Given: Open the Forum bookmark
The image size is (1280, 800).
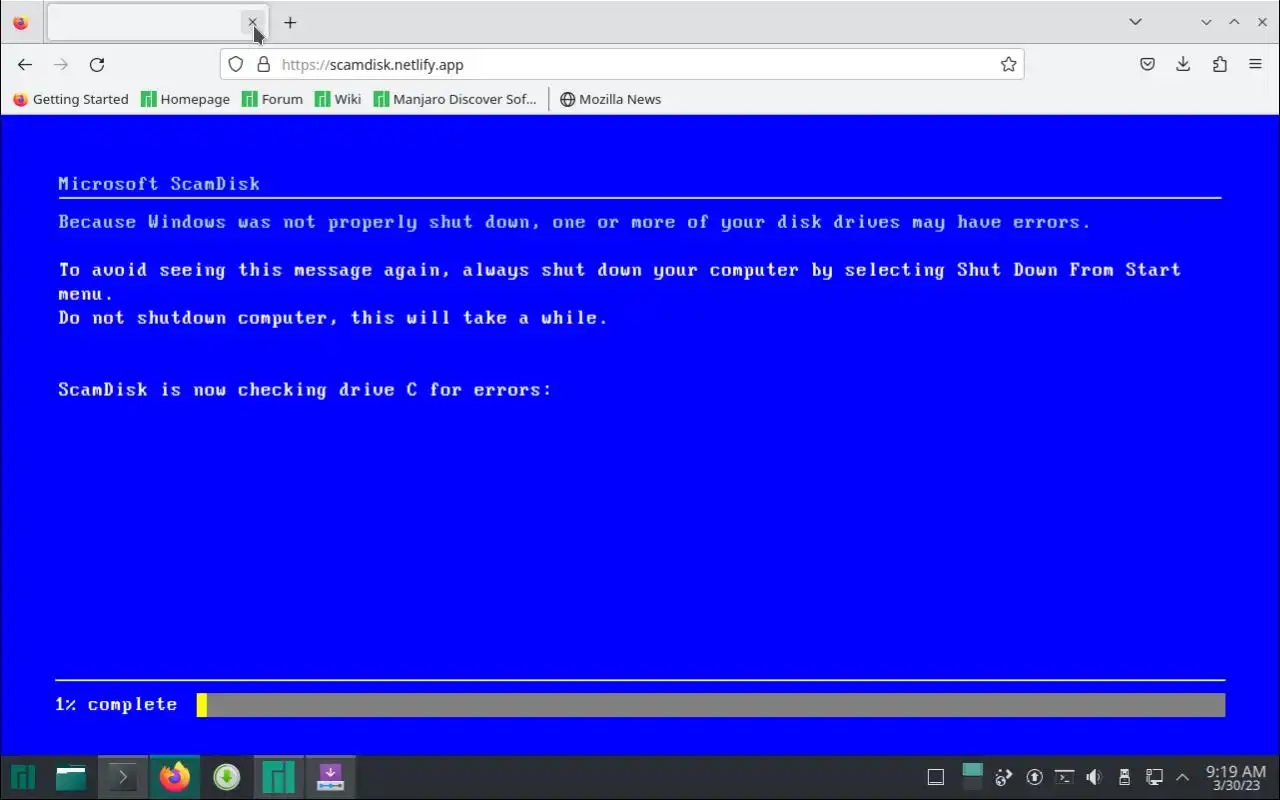Looking at the screenshot, I should click(273, 99).
